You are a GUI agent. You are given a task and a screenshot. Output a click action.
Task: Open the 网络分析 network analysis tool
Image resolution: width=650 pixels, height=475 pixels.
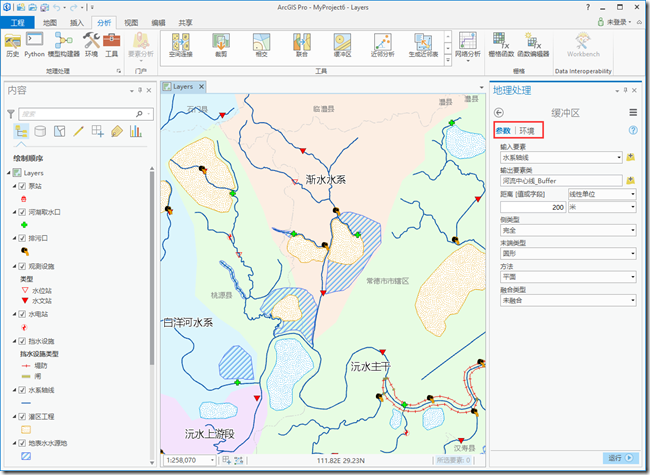point(468,46)
